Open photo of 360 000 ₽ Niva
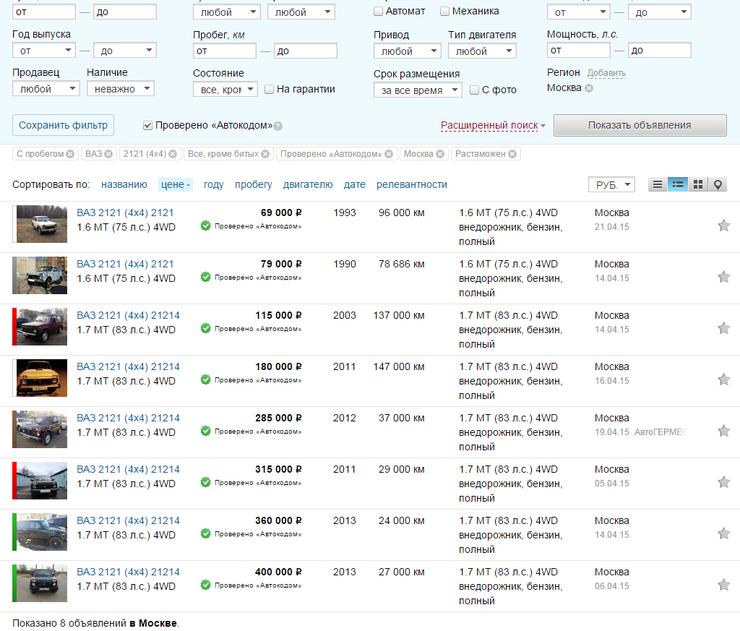The height and width of the screenshot is (631, 740). (x=42, y=532)
